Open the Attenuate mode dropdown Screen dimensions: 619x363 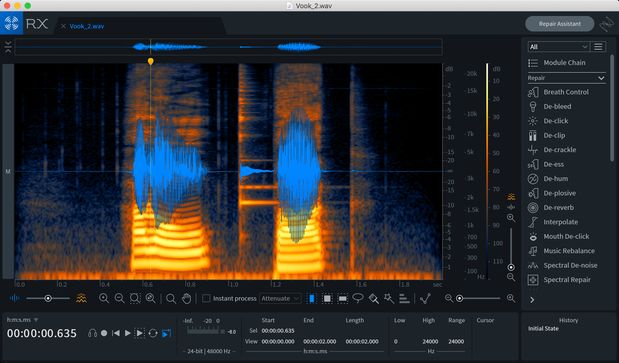pos(280,299)
